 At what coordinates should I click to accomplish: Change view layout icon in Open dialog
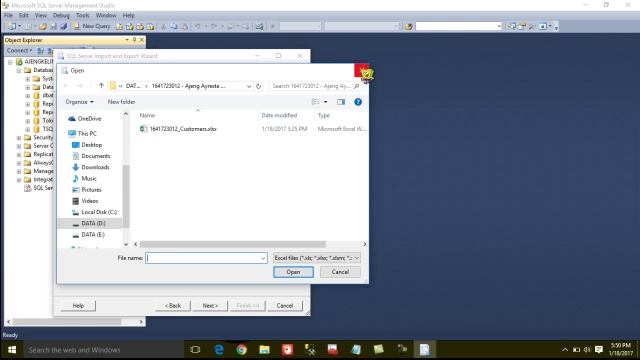pos(316,102)
